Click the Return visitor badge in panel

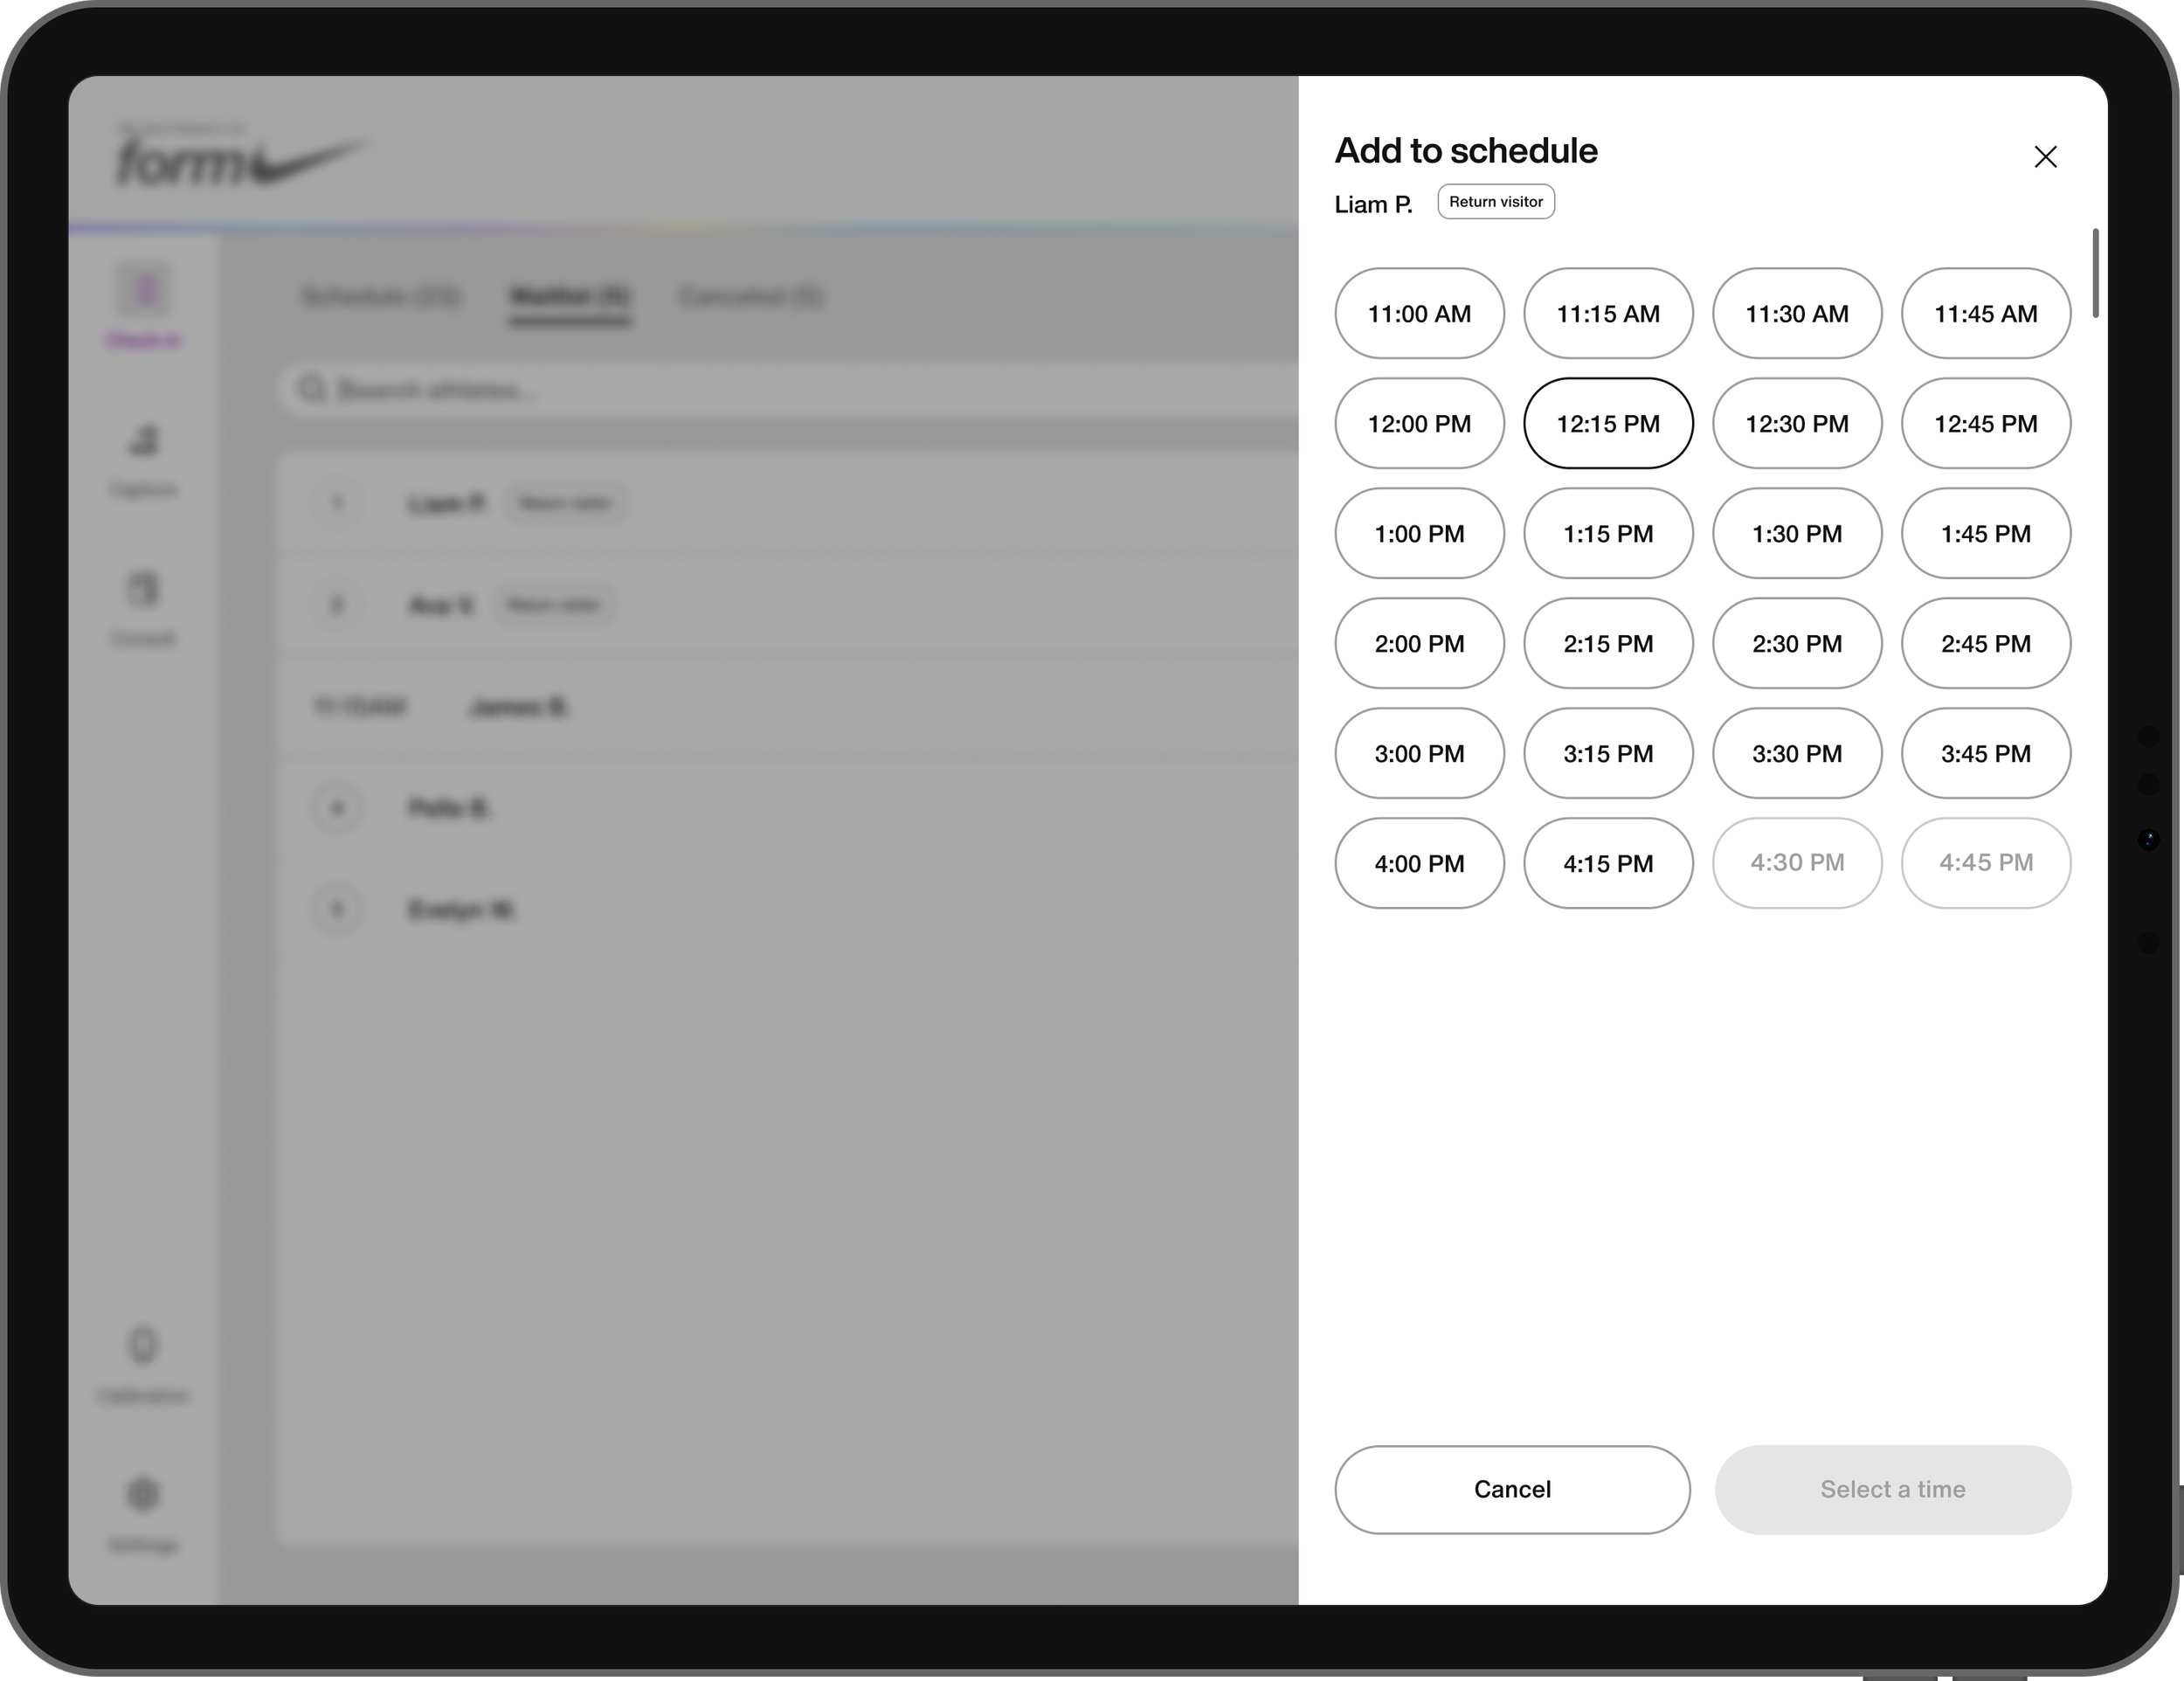coord(1496,201)
